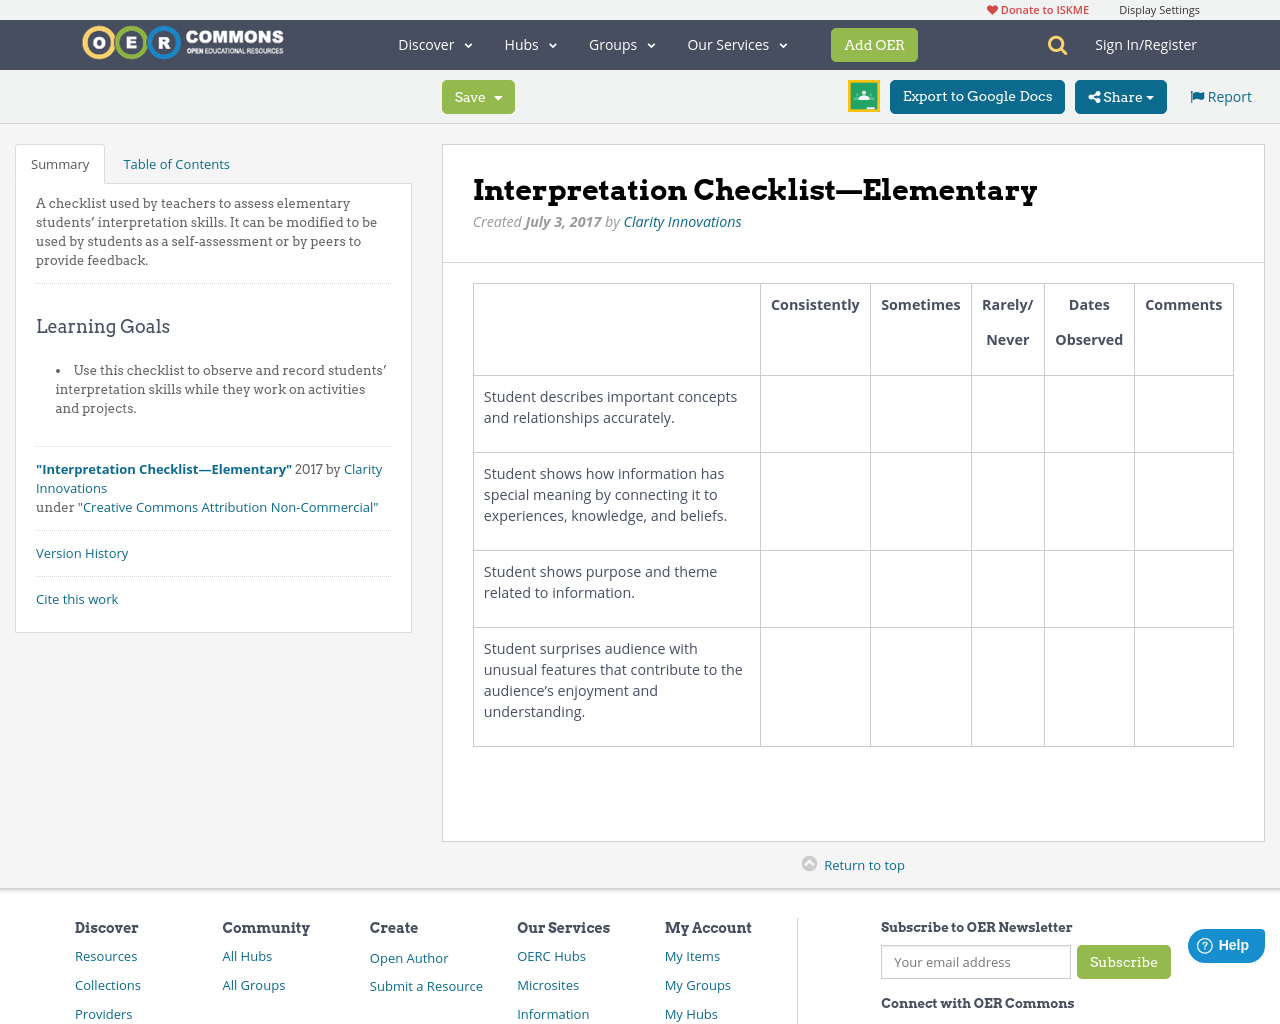Open the Clarity Innovations author link

(682, 221)
